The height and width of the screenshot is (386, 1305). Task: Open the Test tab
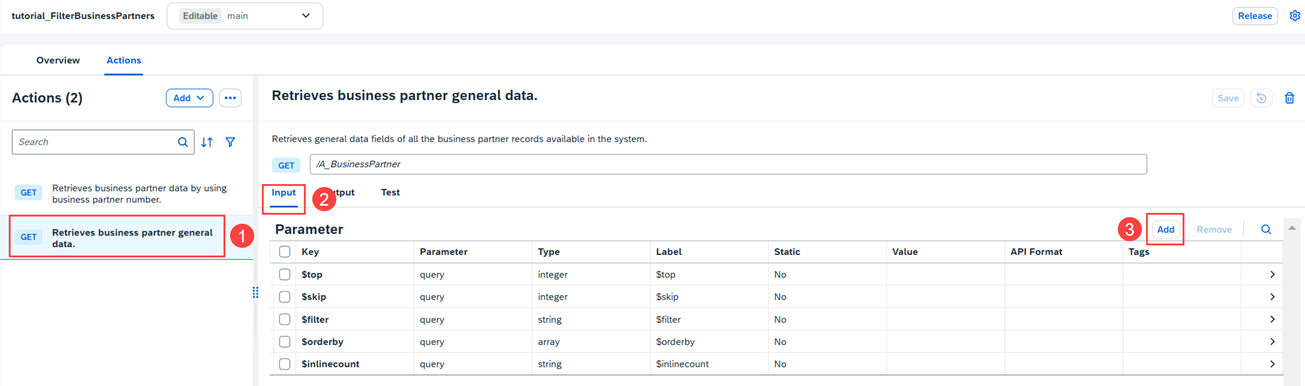[391, 192]
